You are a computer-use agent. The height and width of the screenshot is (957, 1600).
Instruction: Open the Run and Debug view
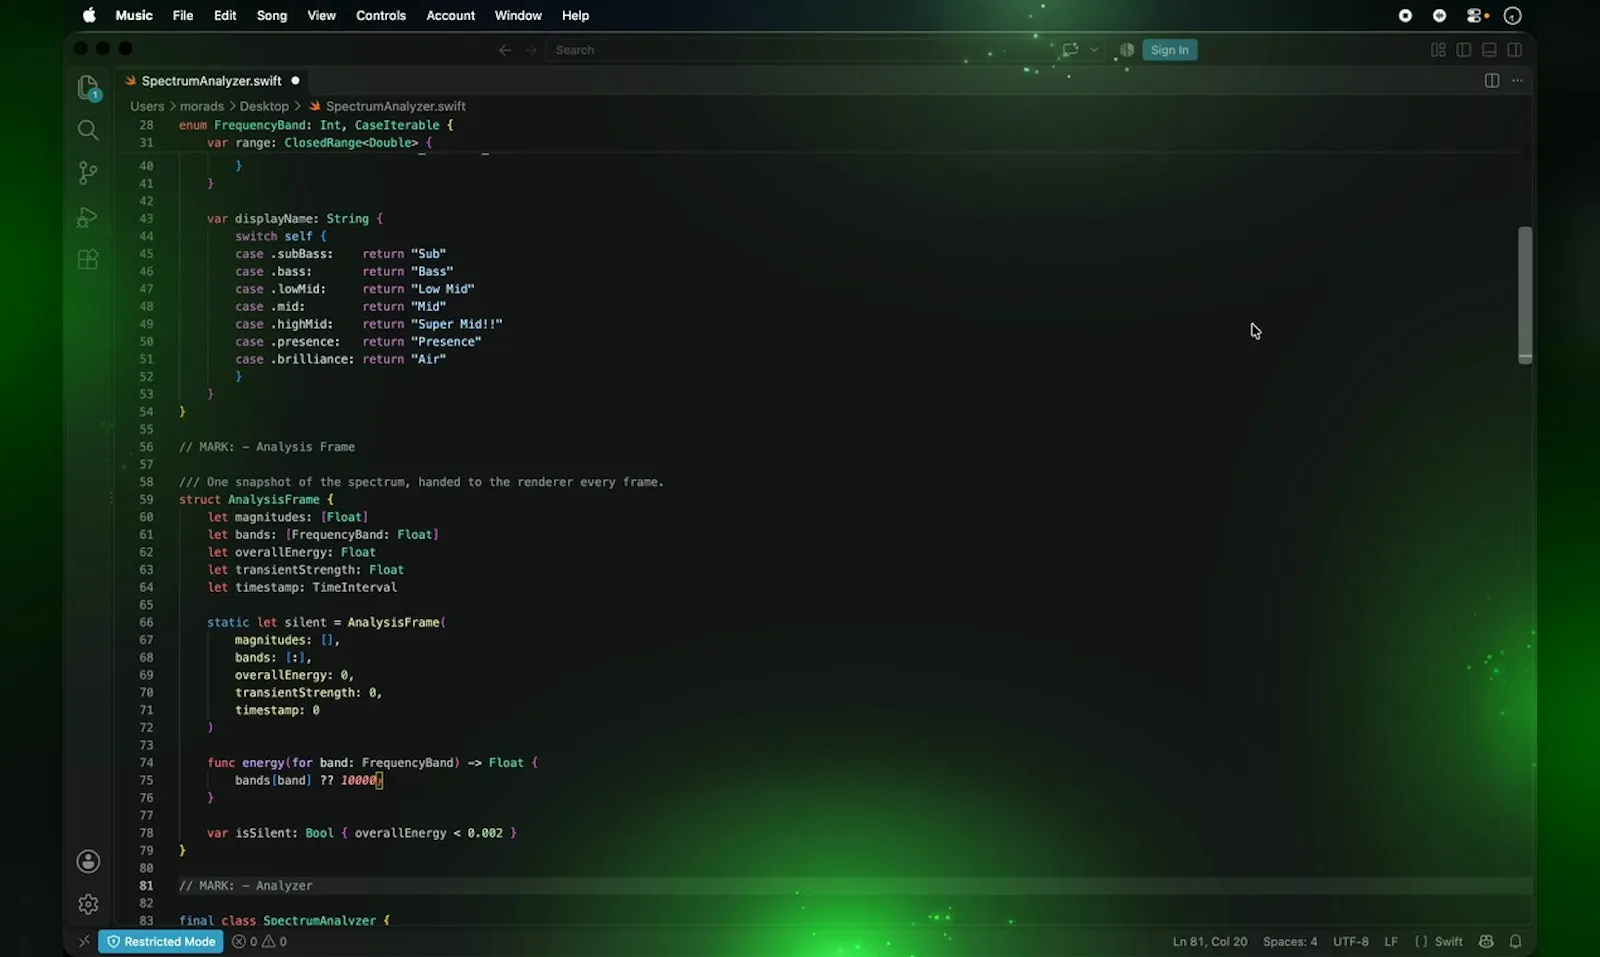click(88, 217)
